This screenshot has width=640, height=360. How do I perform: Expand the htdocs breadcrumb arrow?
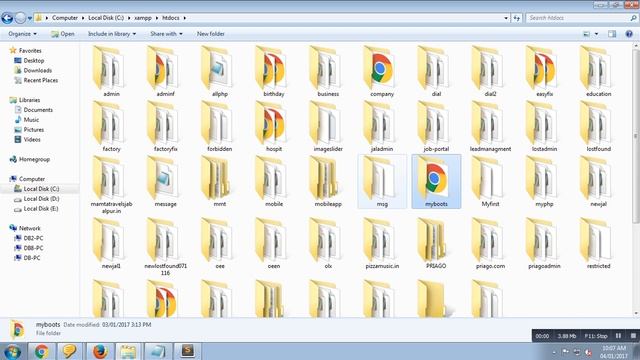(x=184, y=18)
